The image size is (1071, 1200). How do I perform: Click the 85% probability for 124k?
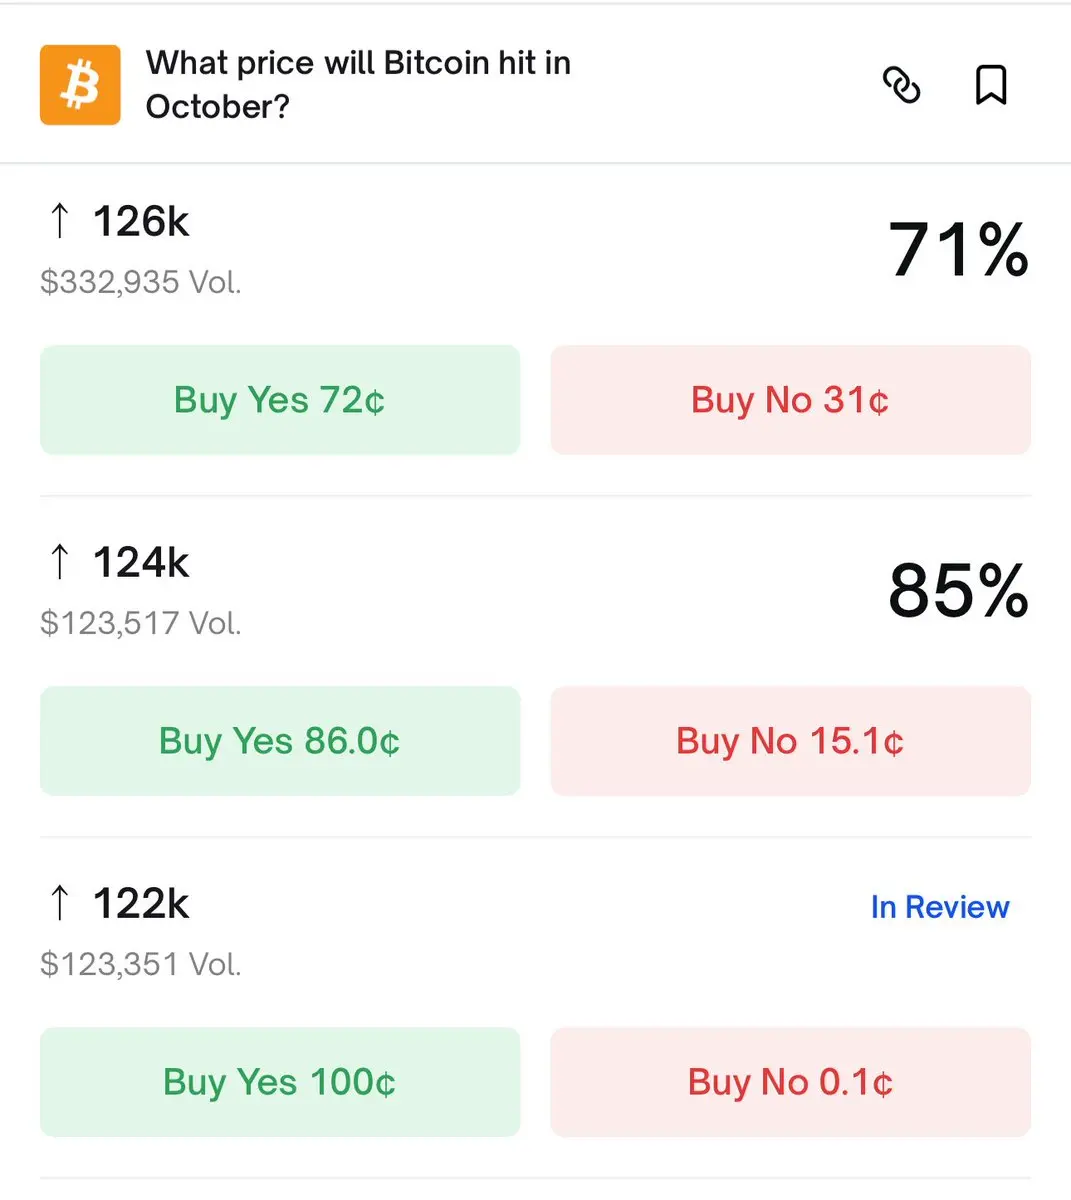(x=957, y=590)
